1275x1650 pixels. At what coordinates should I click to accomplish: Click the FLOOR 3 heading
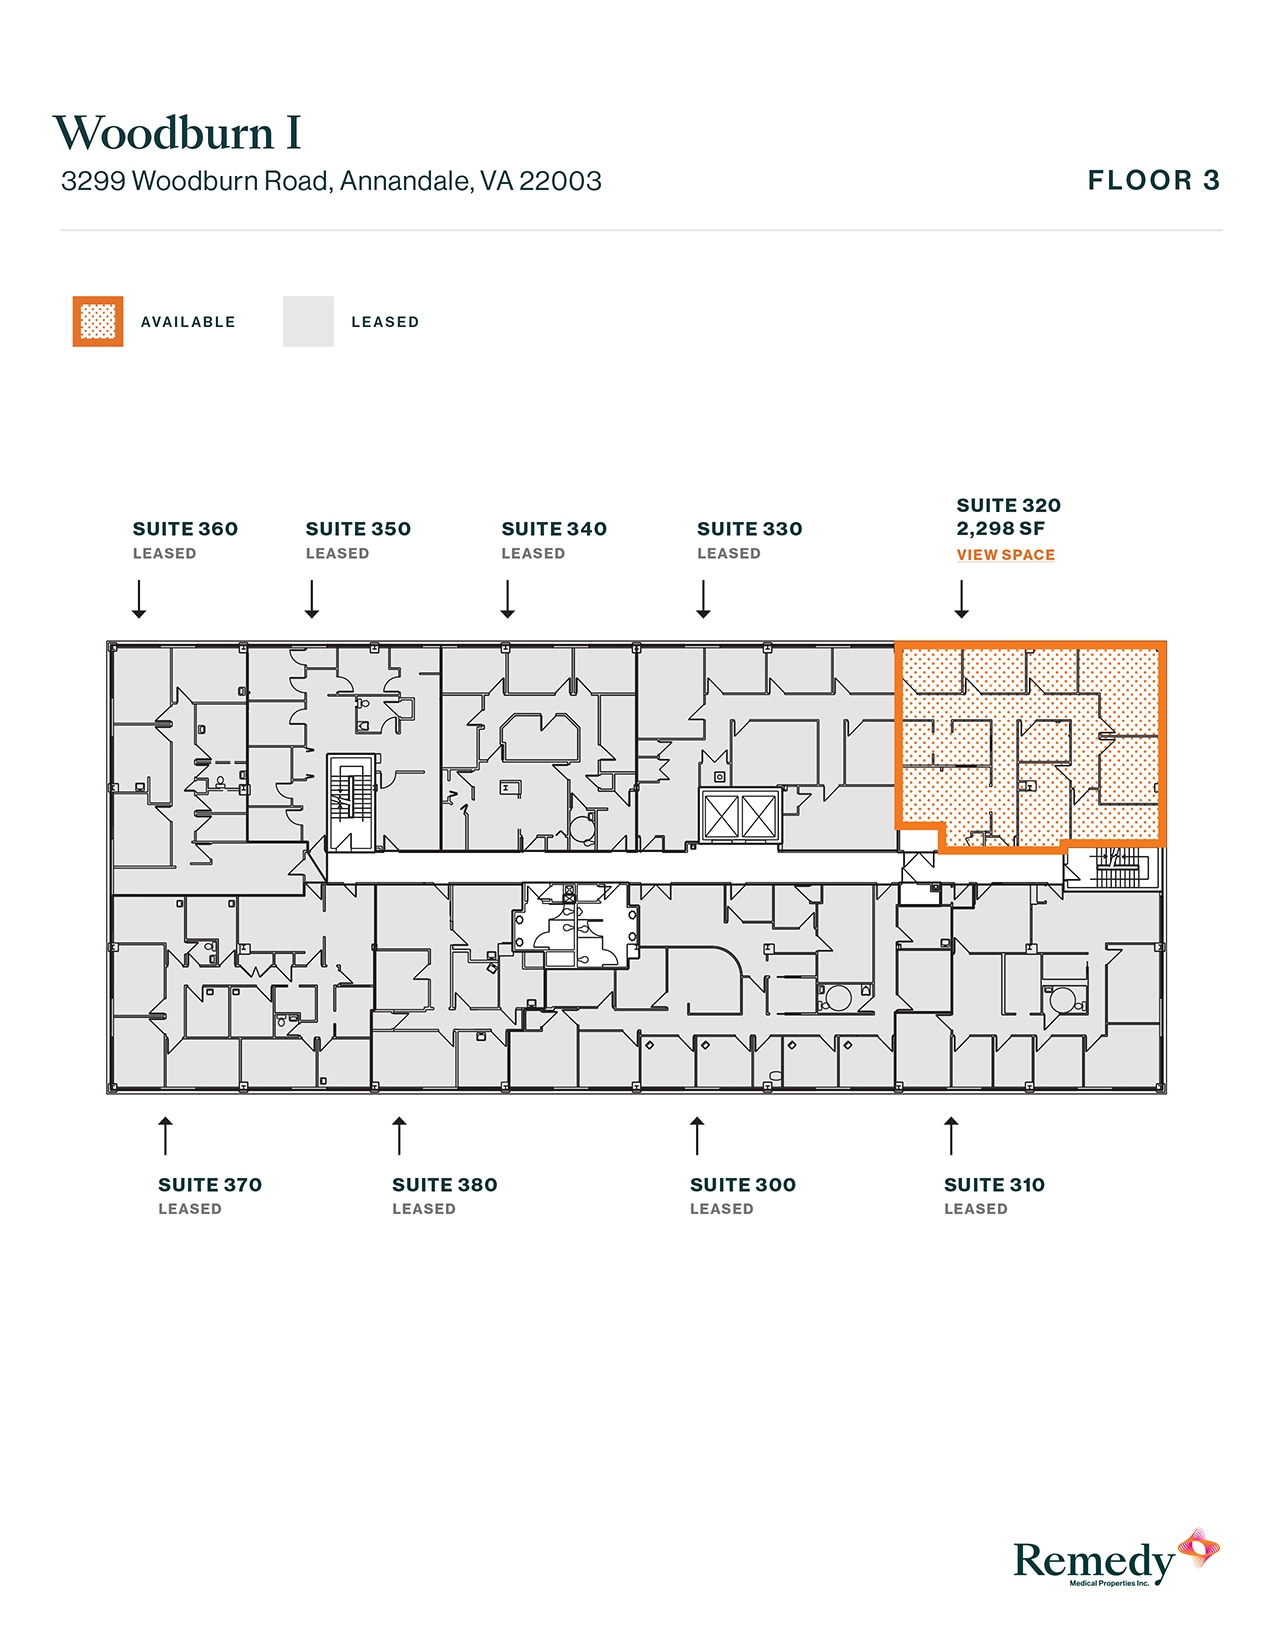click(x=1154, y=181)
